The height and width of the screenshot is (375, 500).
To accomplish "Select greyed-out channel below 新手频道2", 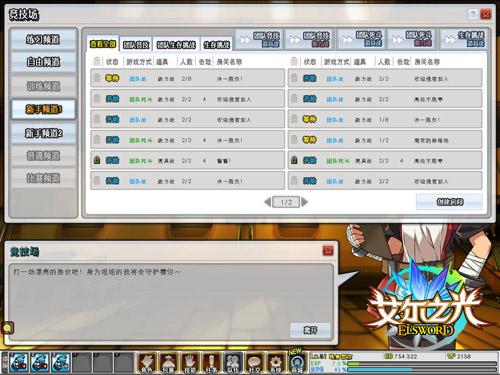I will (43, 155).
